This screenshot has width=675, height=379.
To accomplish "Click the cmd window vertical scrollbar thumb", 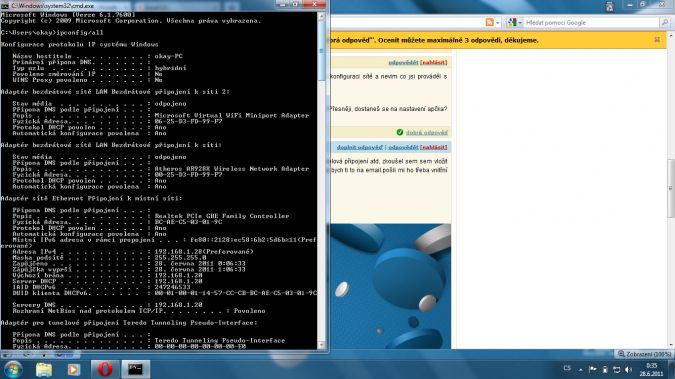I will (x=321, y=50).
